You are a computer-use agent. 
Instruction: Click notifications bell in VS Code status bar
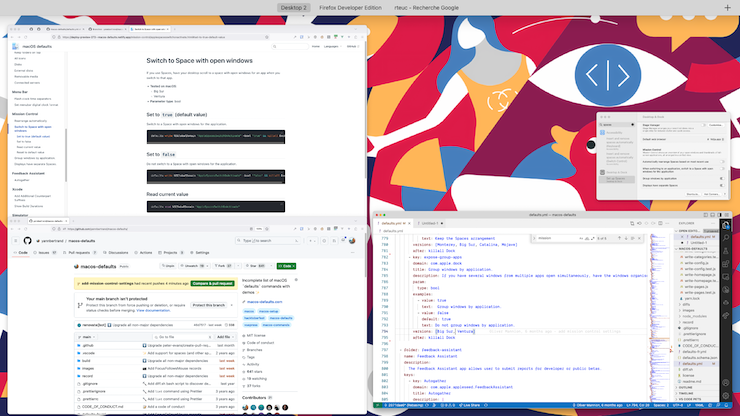(x=727, y=405)
